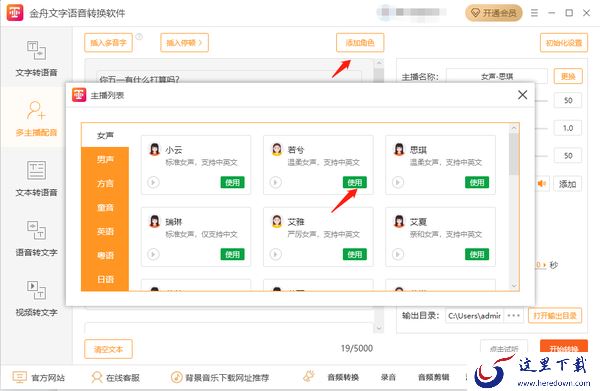Screen dimensions: 600x391
Task: Select 粤语 category tab
Action: pyautogui.click(x=105, y=256)
